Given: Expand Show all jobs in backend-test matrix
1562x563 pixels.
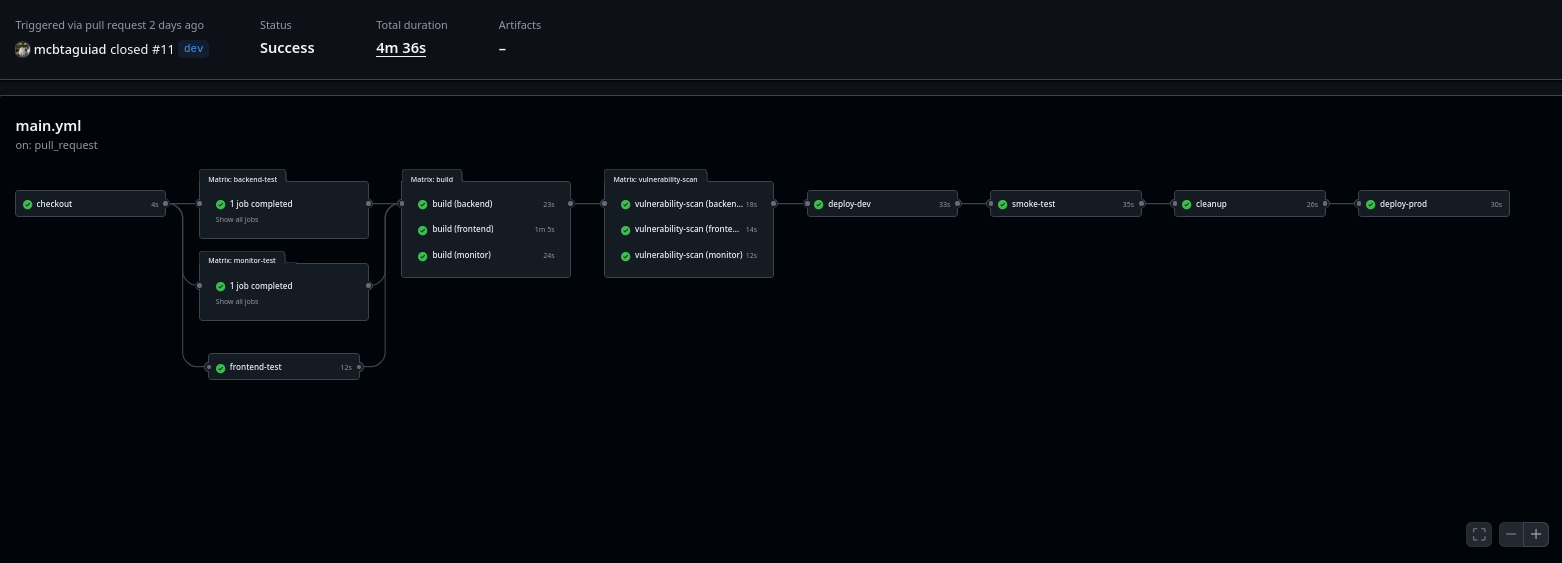Looking at the screenshot, I should 237,219.
